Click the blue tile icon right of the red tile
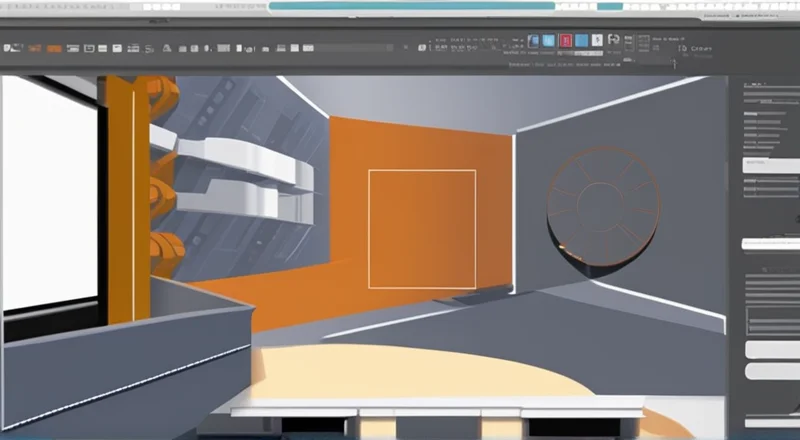 tap(582, 40)
